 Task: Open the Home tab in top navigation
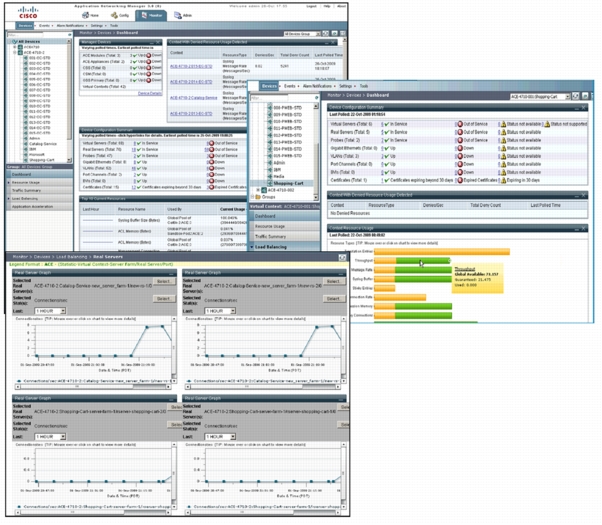90,15
